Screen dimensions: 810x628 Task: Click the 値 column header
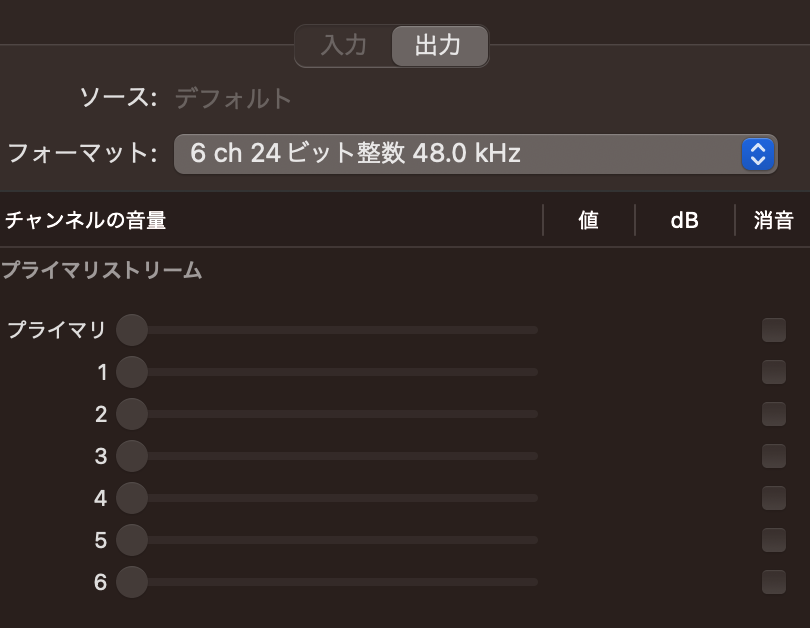588,221
